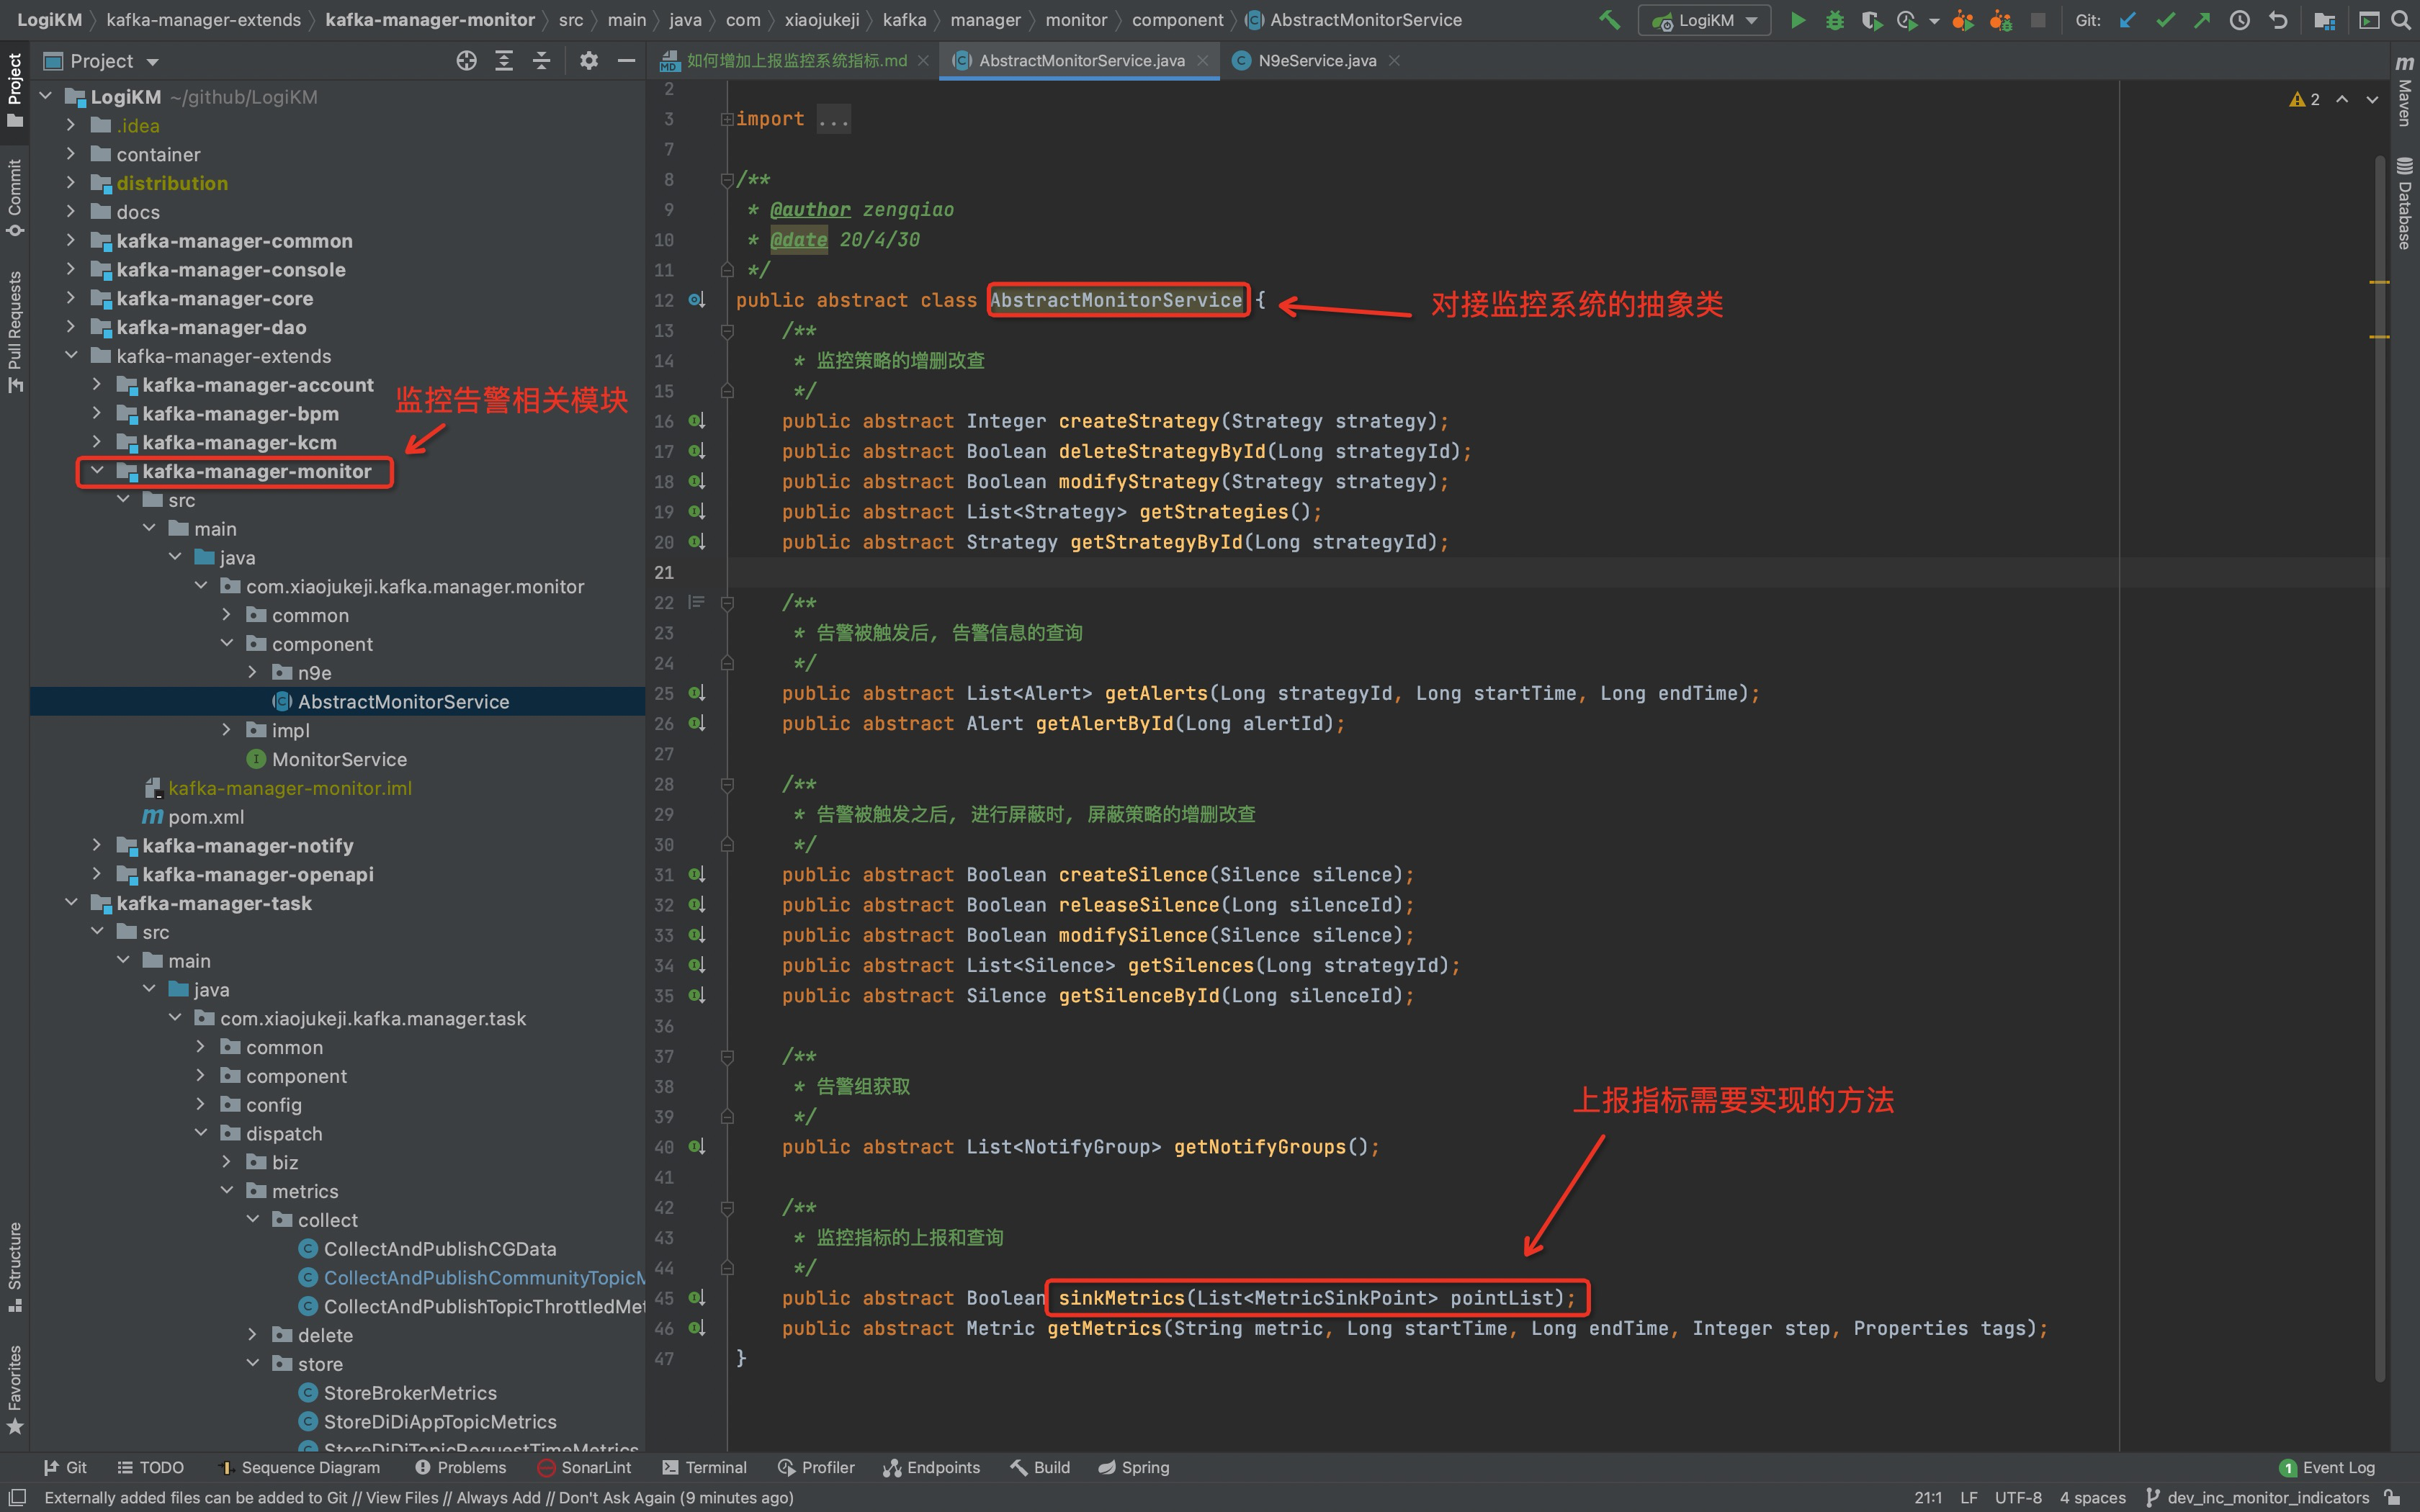
Task: Switch to N9eService.java tab
Action: [x=1316, y=61]
